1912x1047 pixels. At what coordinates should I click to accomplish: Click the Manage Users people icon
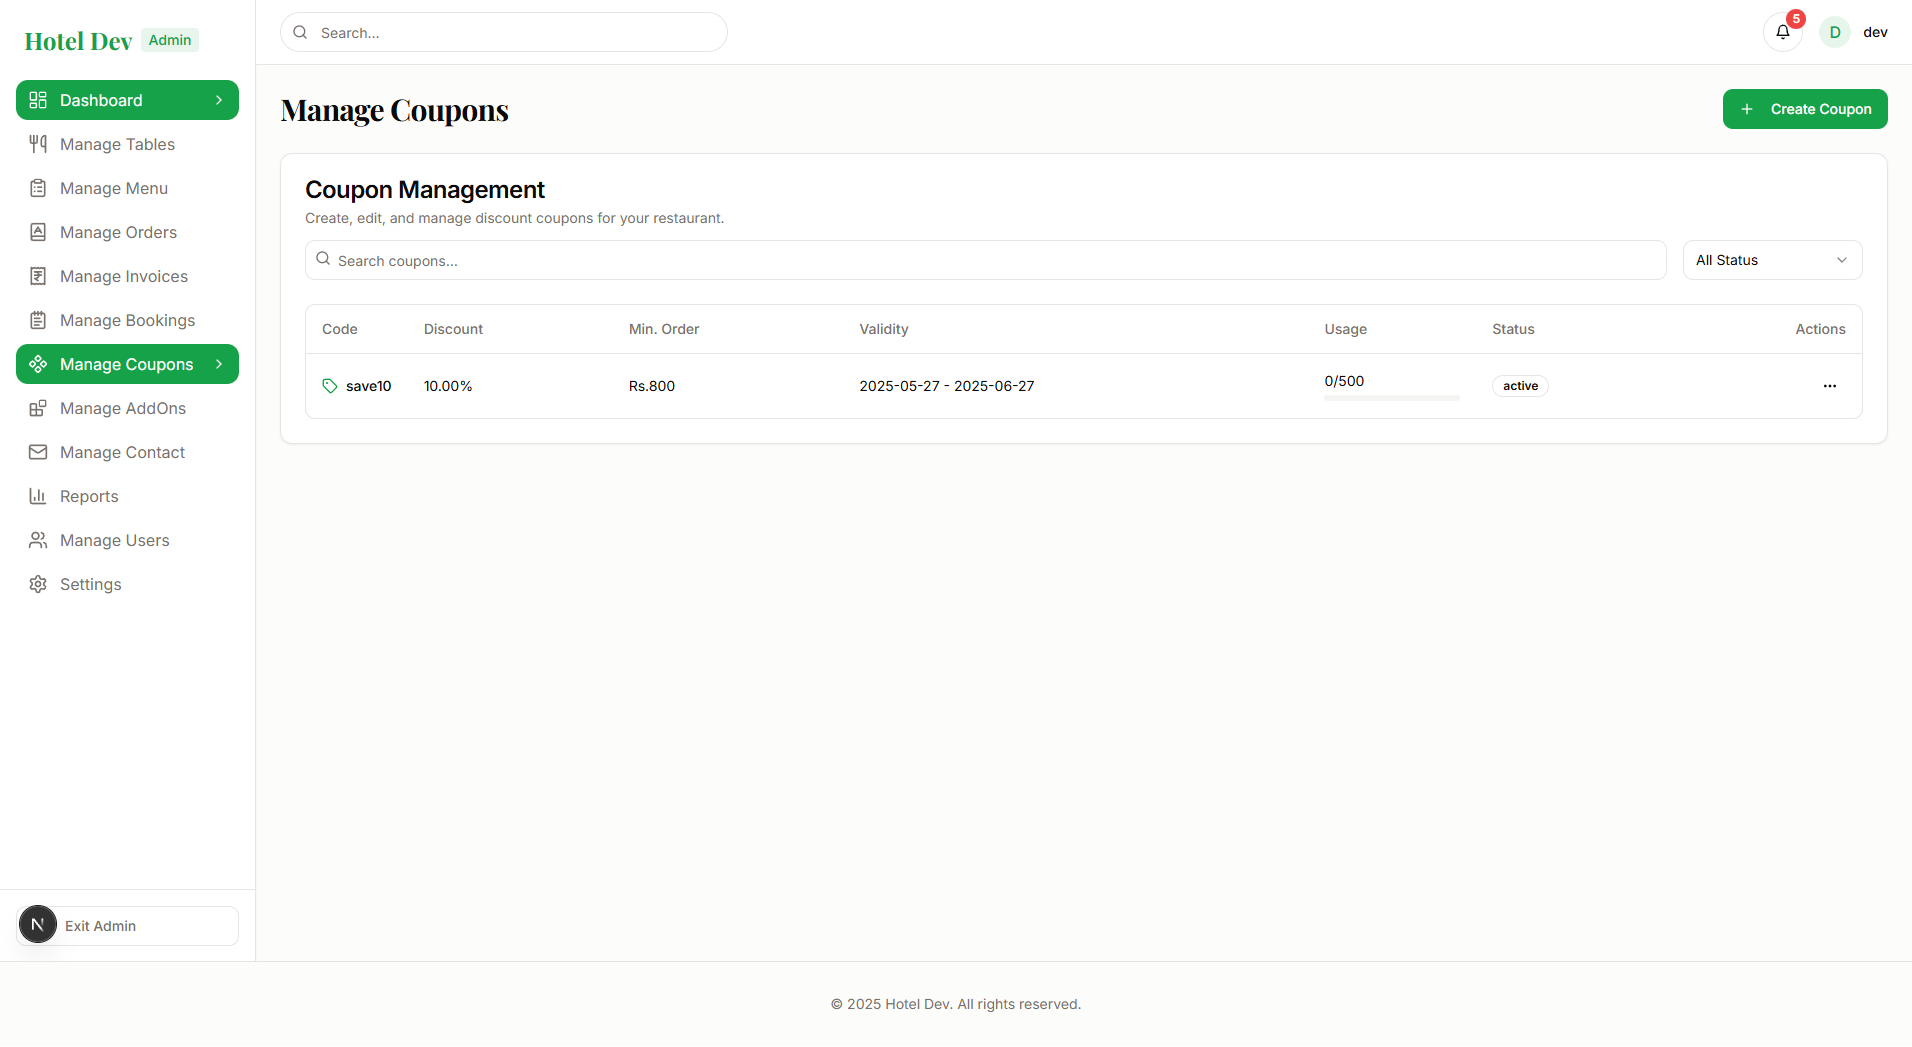38,540
